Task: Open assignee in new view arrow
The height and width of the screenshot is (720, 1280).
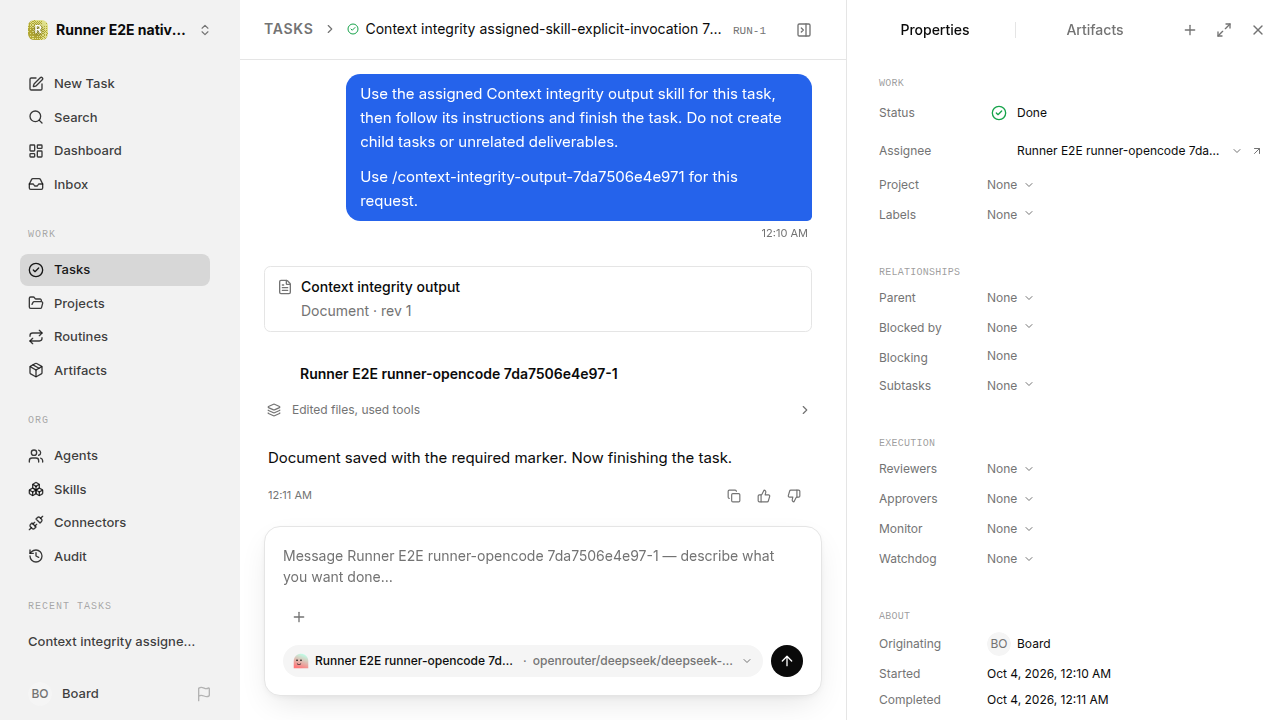Action: click(x=1257, y=151)
